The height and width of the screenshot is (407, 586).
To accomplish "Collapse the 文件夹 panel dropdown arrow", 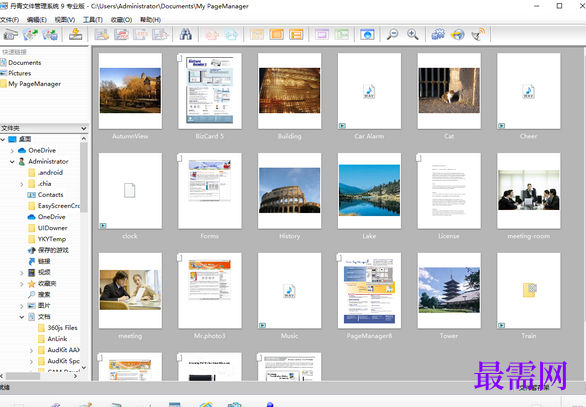I will [x=83, y=128].
